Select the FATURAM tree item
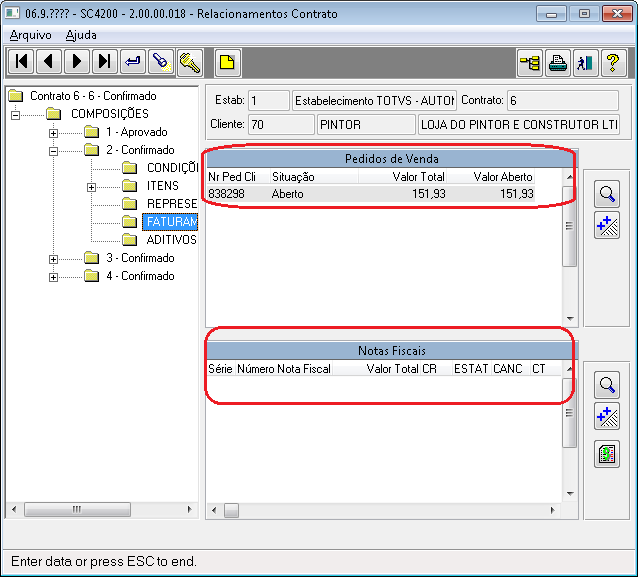This screenshot has height=577, width=638. coord(170,222)
